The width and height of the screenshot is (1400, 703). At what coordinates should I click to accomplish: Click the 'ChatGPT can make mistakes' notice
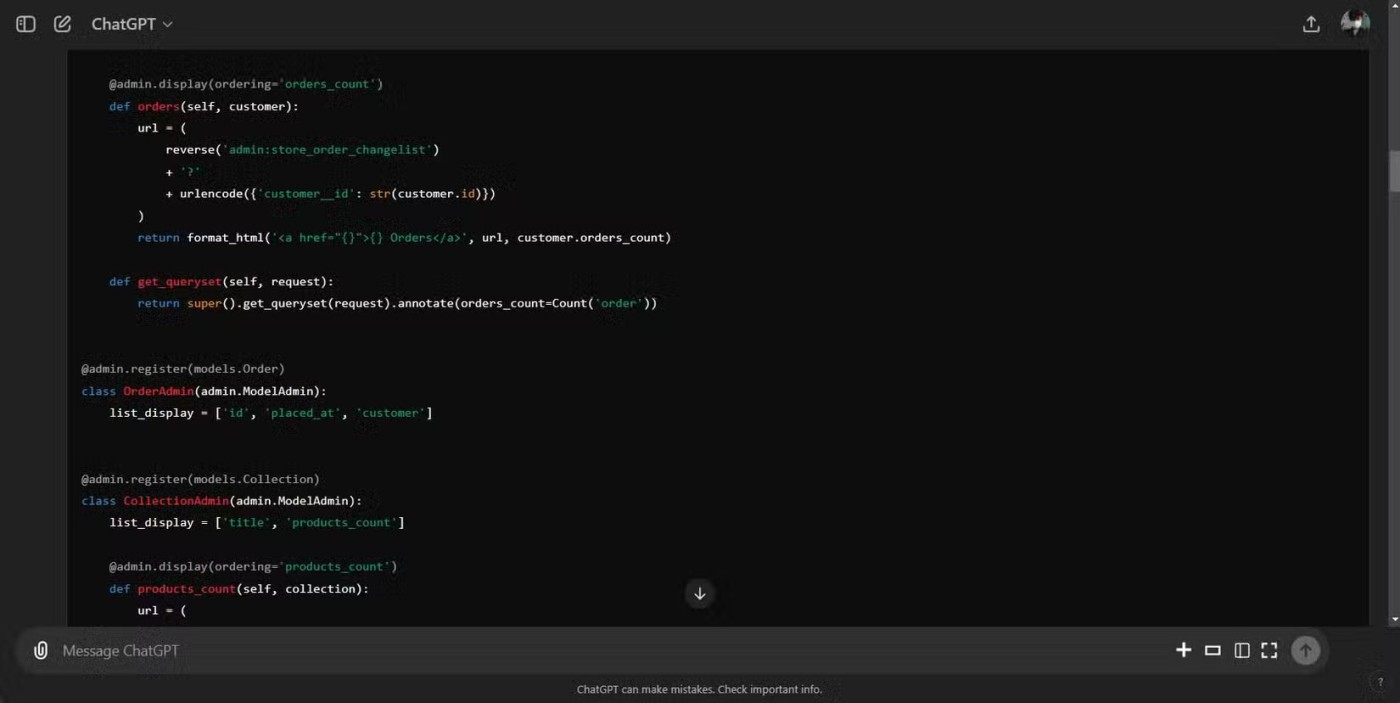699,689
